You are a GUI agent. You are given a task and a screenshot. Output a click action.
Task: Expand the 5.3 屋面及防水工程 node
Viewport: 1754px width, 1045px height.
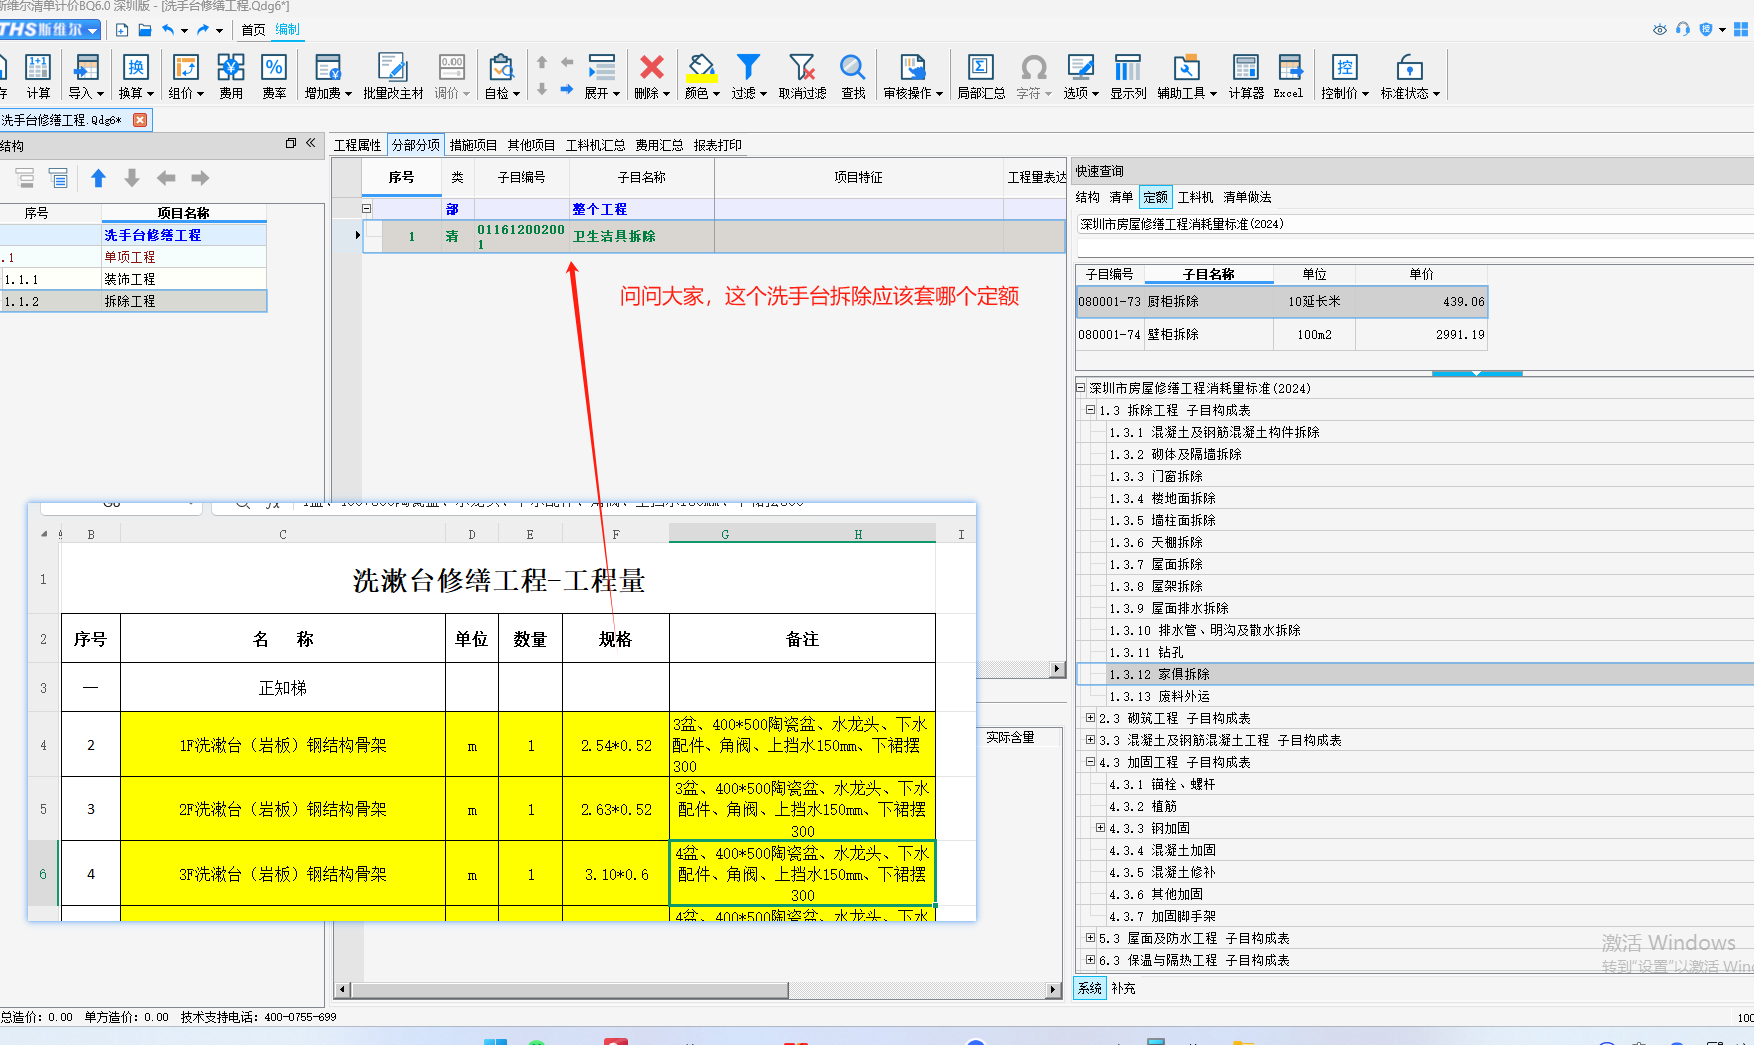[x=1091, y=938]
